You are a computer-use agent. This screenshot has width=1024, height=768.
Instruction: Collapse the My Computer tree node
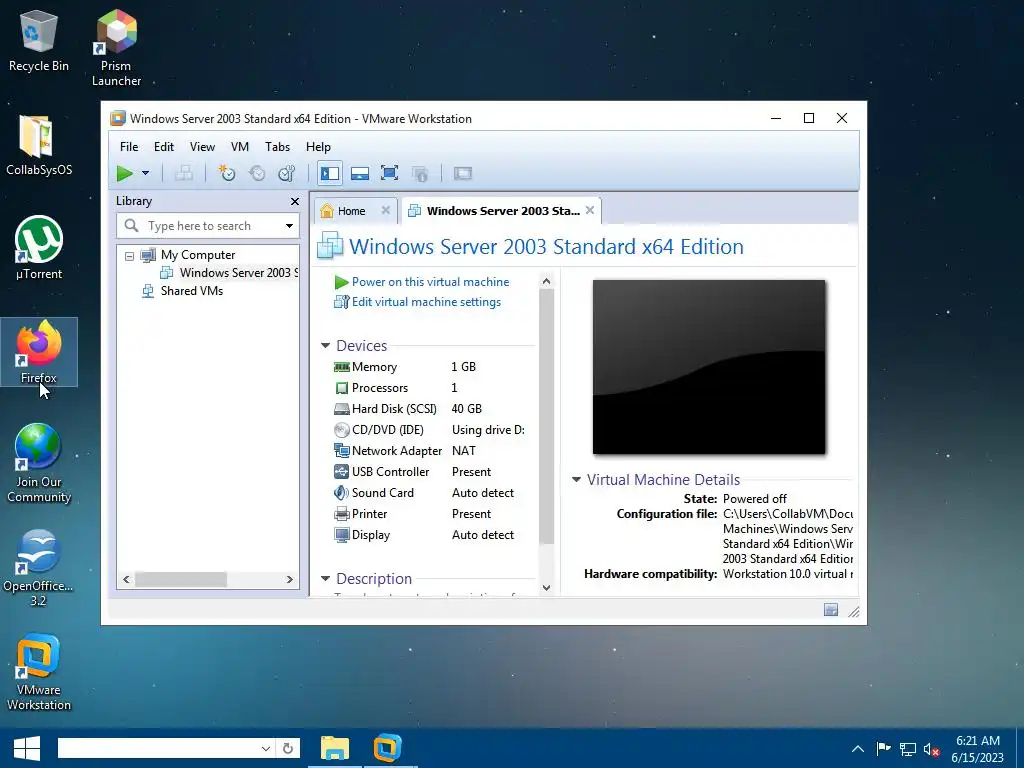coord(129,256)
